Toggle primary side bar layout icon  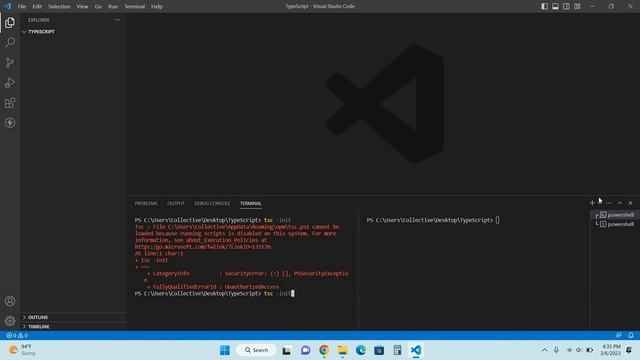[x=544, y=6]
